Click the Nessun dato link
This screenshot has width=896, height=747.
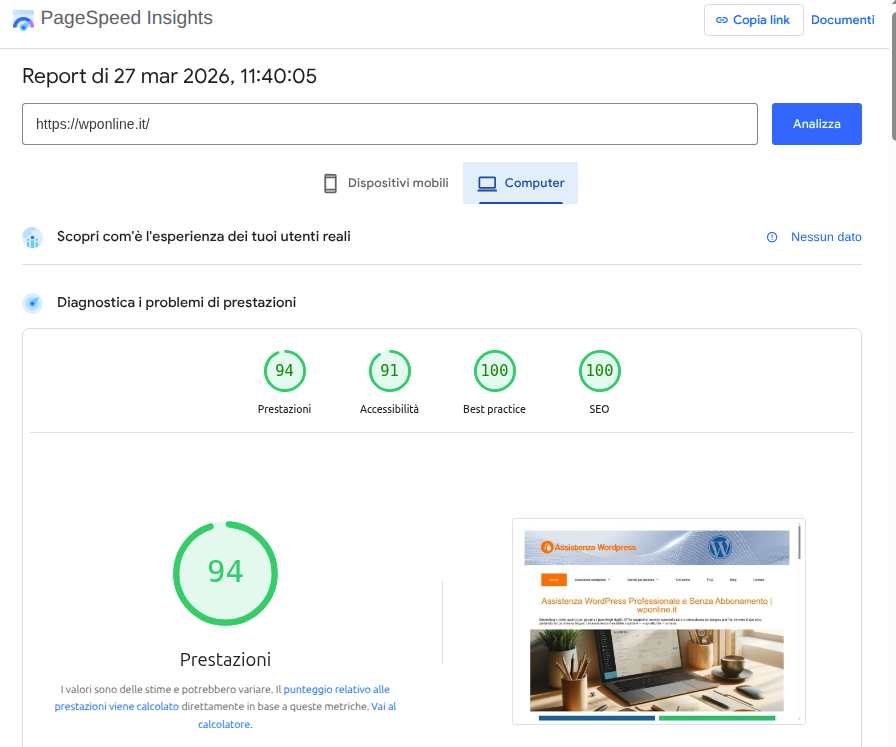(x=826, y=237)
